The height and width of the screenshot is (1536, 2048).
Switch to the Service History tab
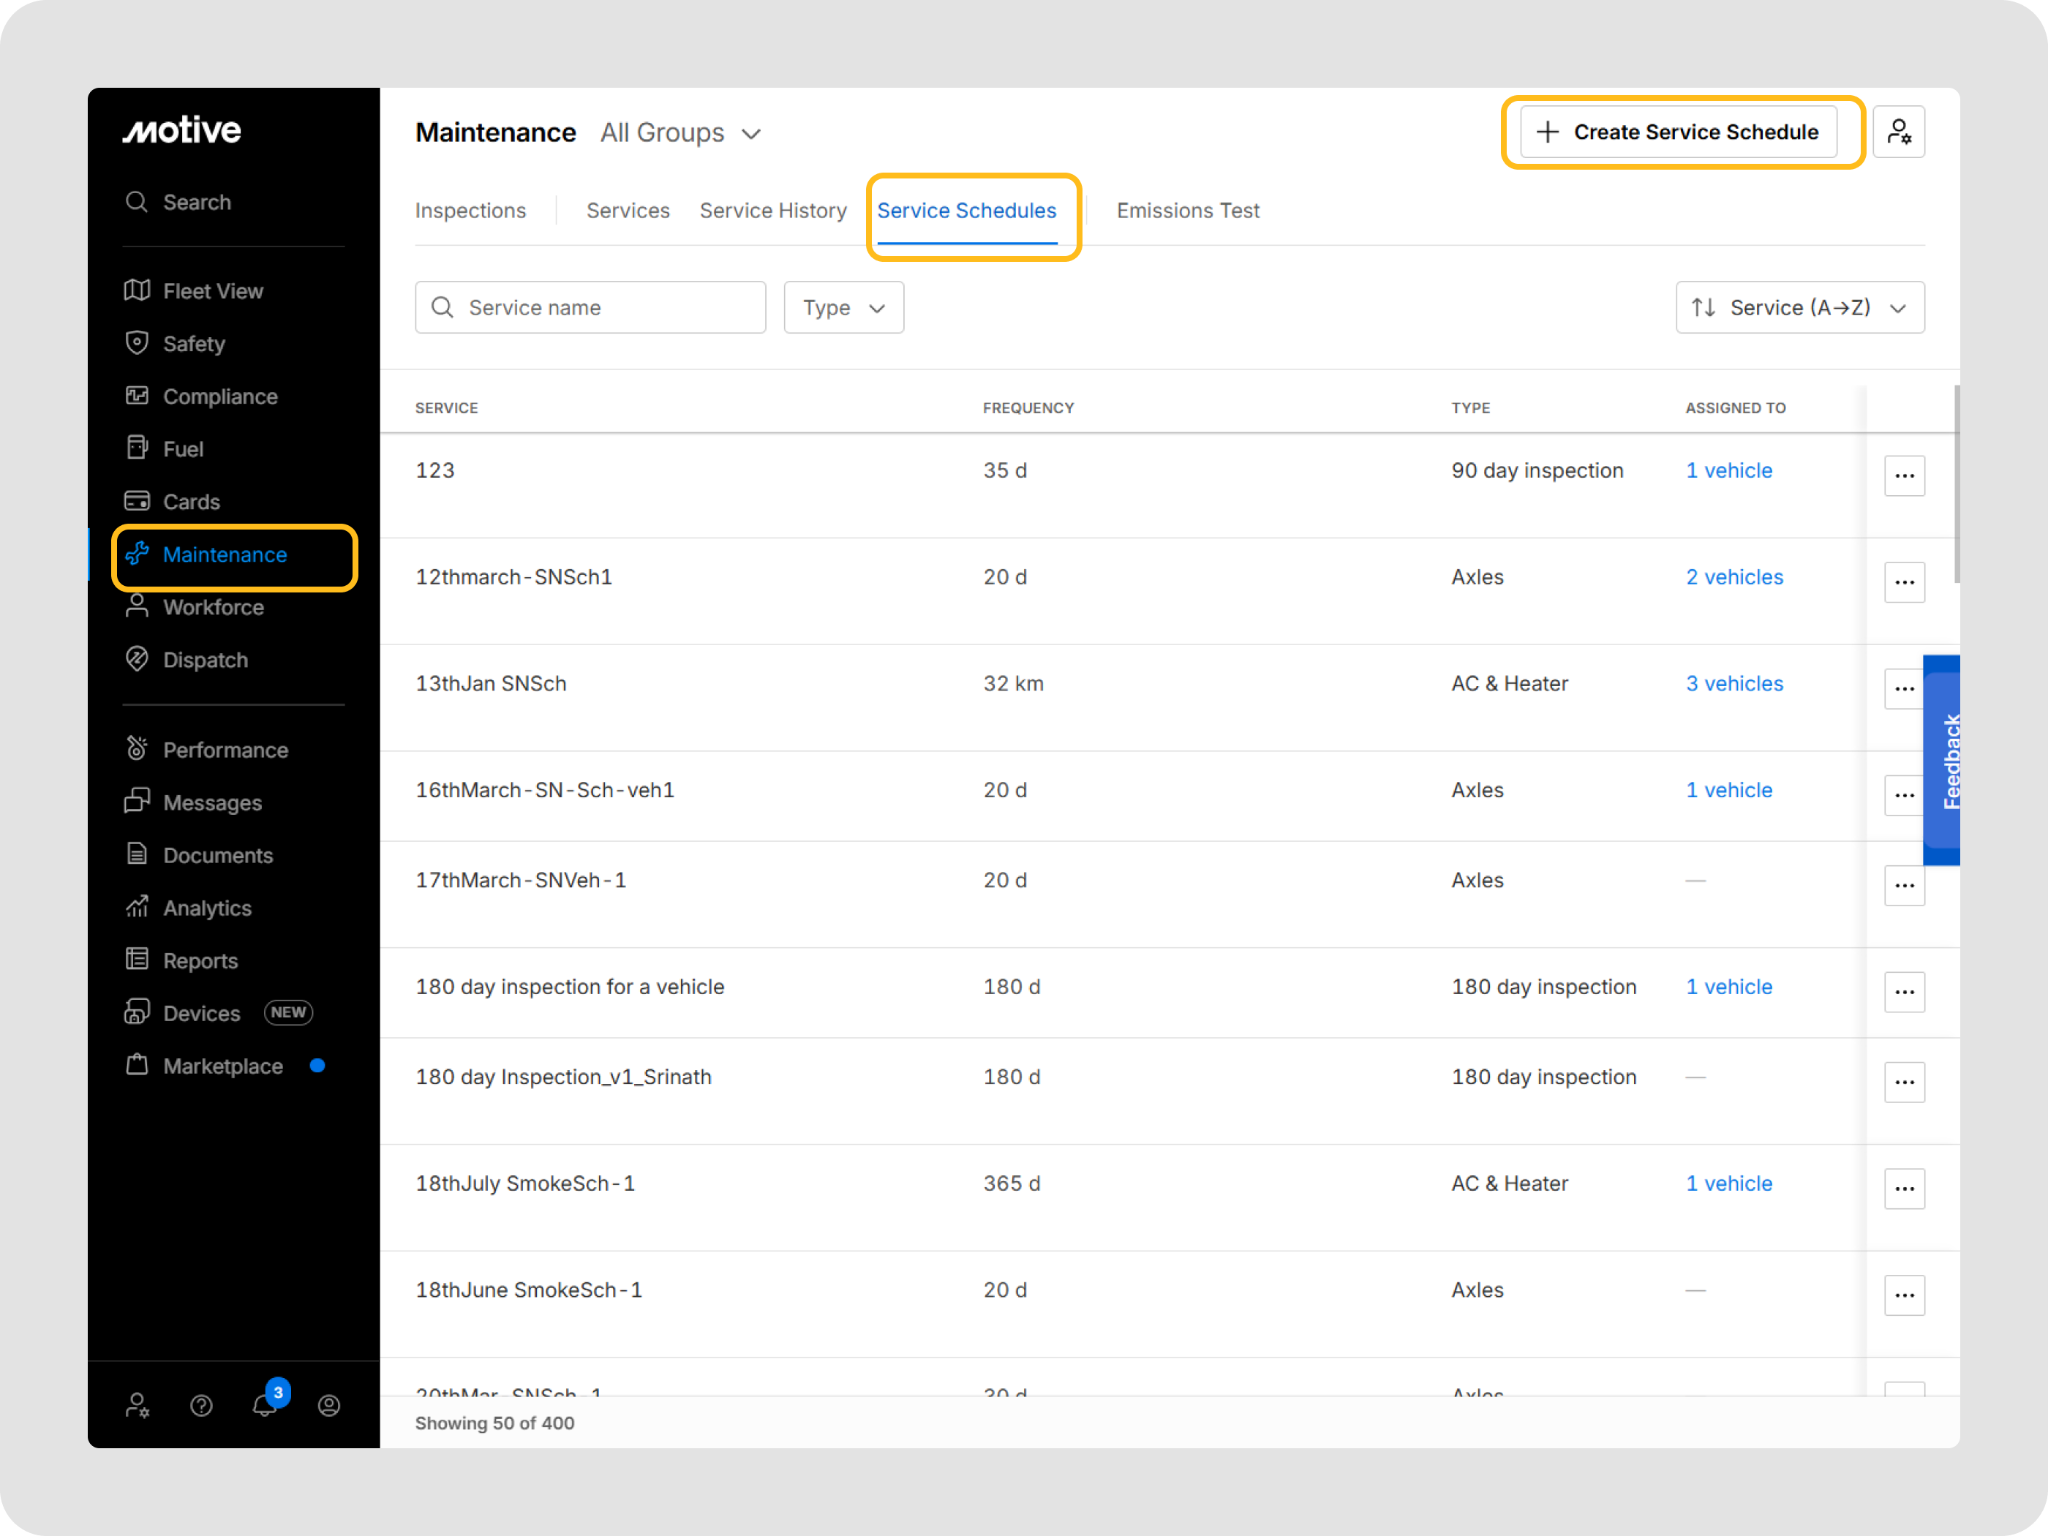(x=773, y=211)
